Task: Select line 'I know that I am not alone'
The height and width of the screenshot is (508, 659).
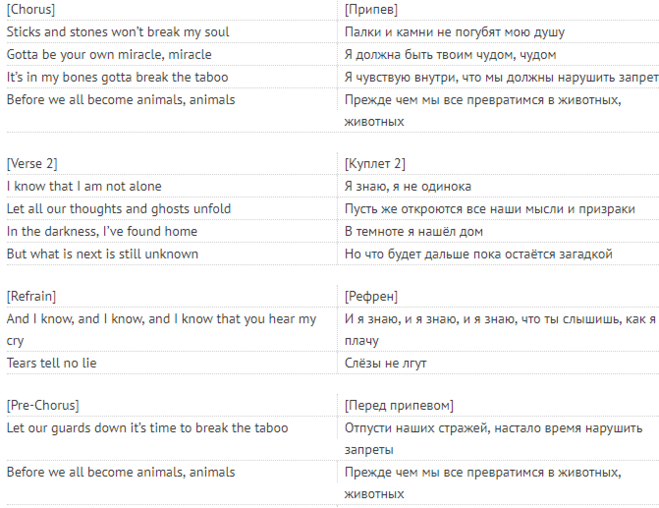Action: pos(84,186)
